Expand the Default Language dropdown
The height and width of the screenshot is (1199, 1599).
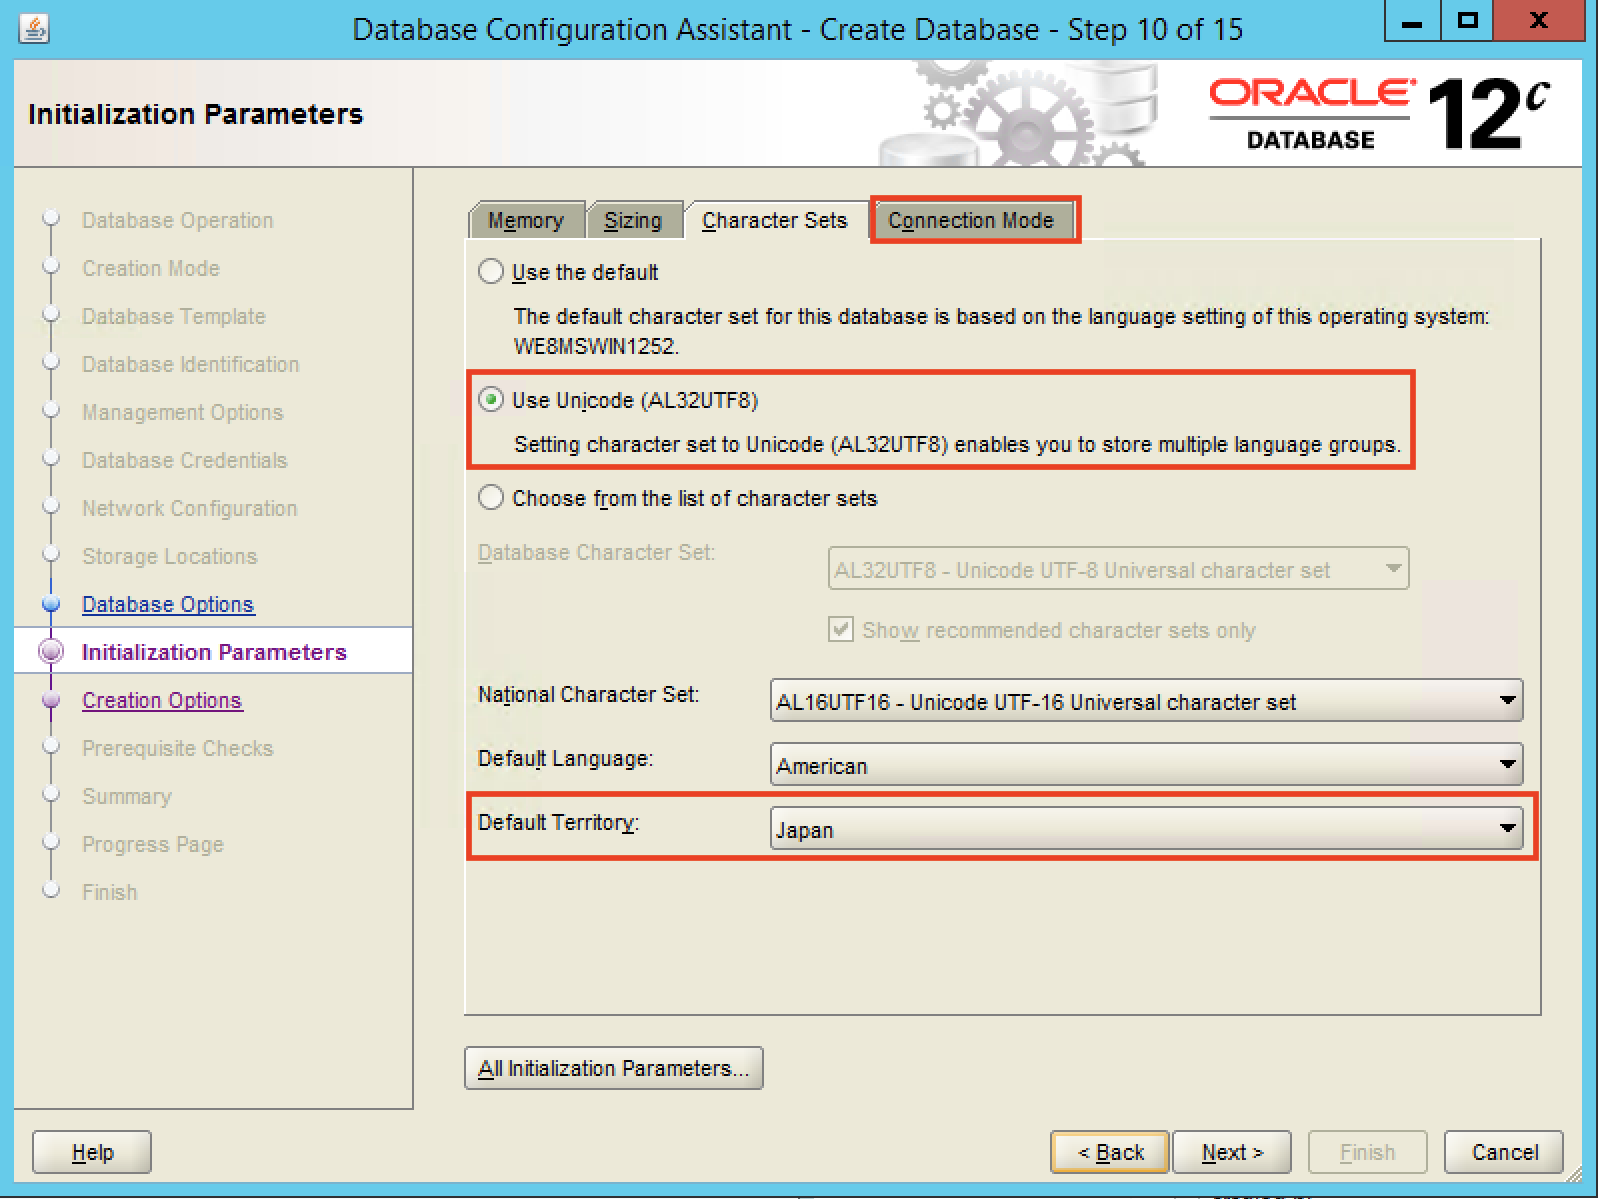[1146, 765]
